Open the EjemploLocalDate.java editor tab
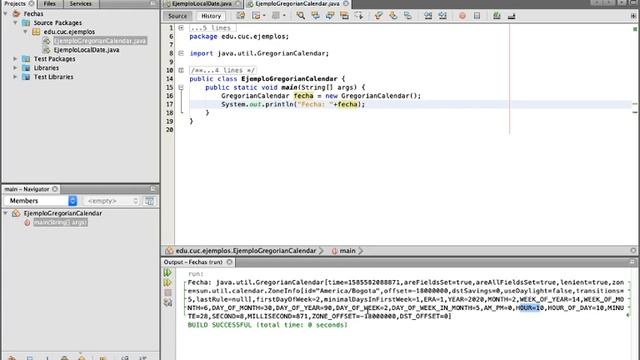Image resolution: width=640 pixels, height=360 pixels. (x=202, y=4)
